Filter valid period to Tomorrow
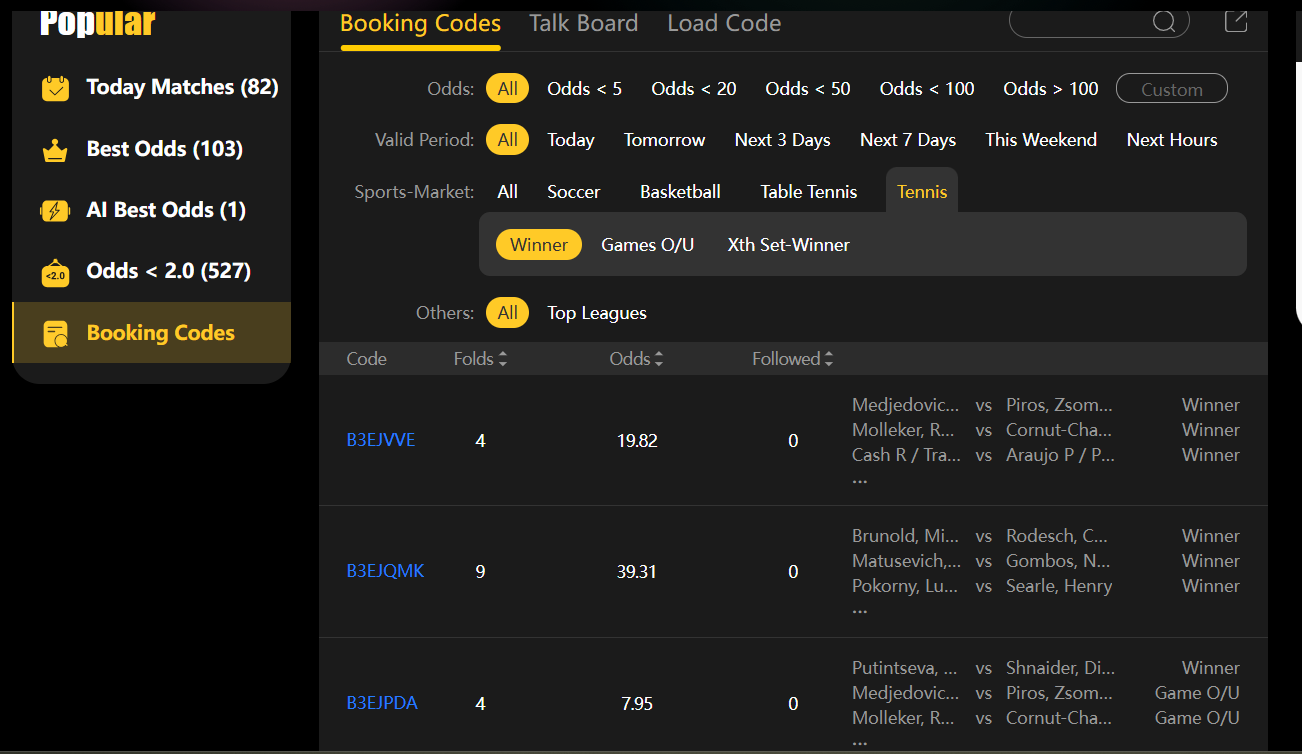 click(x=664, y=140)
